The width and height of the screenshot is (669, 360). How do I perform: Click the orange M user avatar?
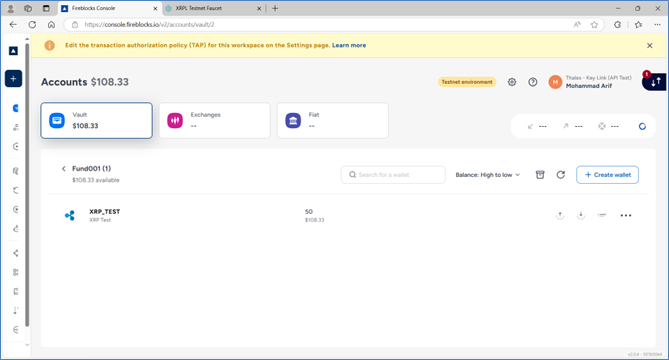tap(555, 82)
